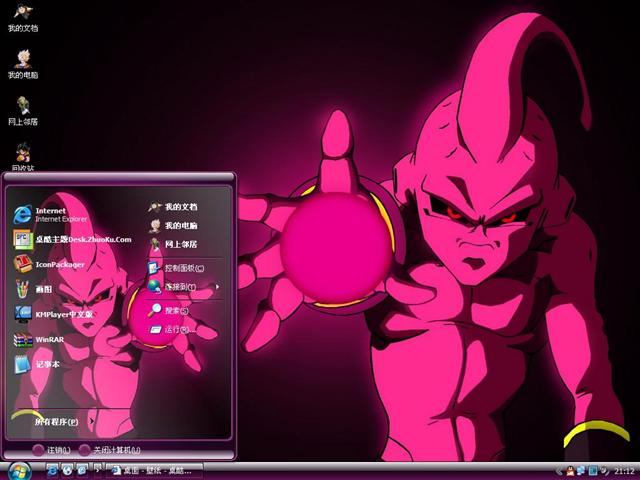Screen dimensions: 640x480
Task: Open 网上邻居 in Start menu right column
Action: point(173,244)
